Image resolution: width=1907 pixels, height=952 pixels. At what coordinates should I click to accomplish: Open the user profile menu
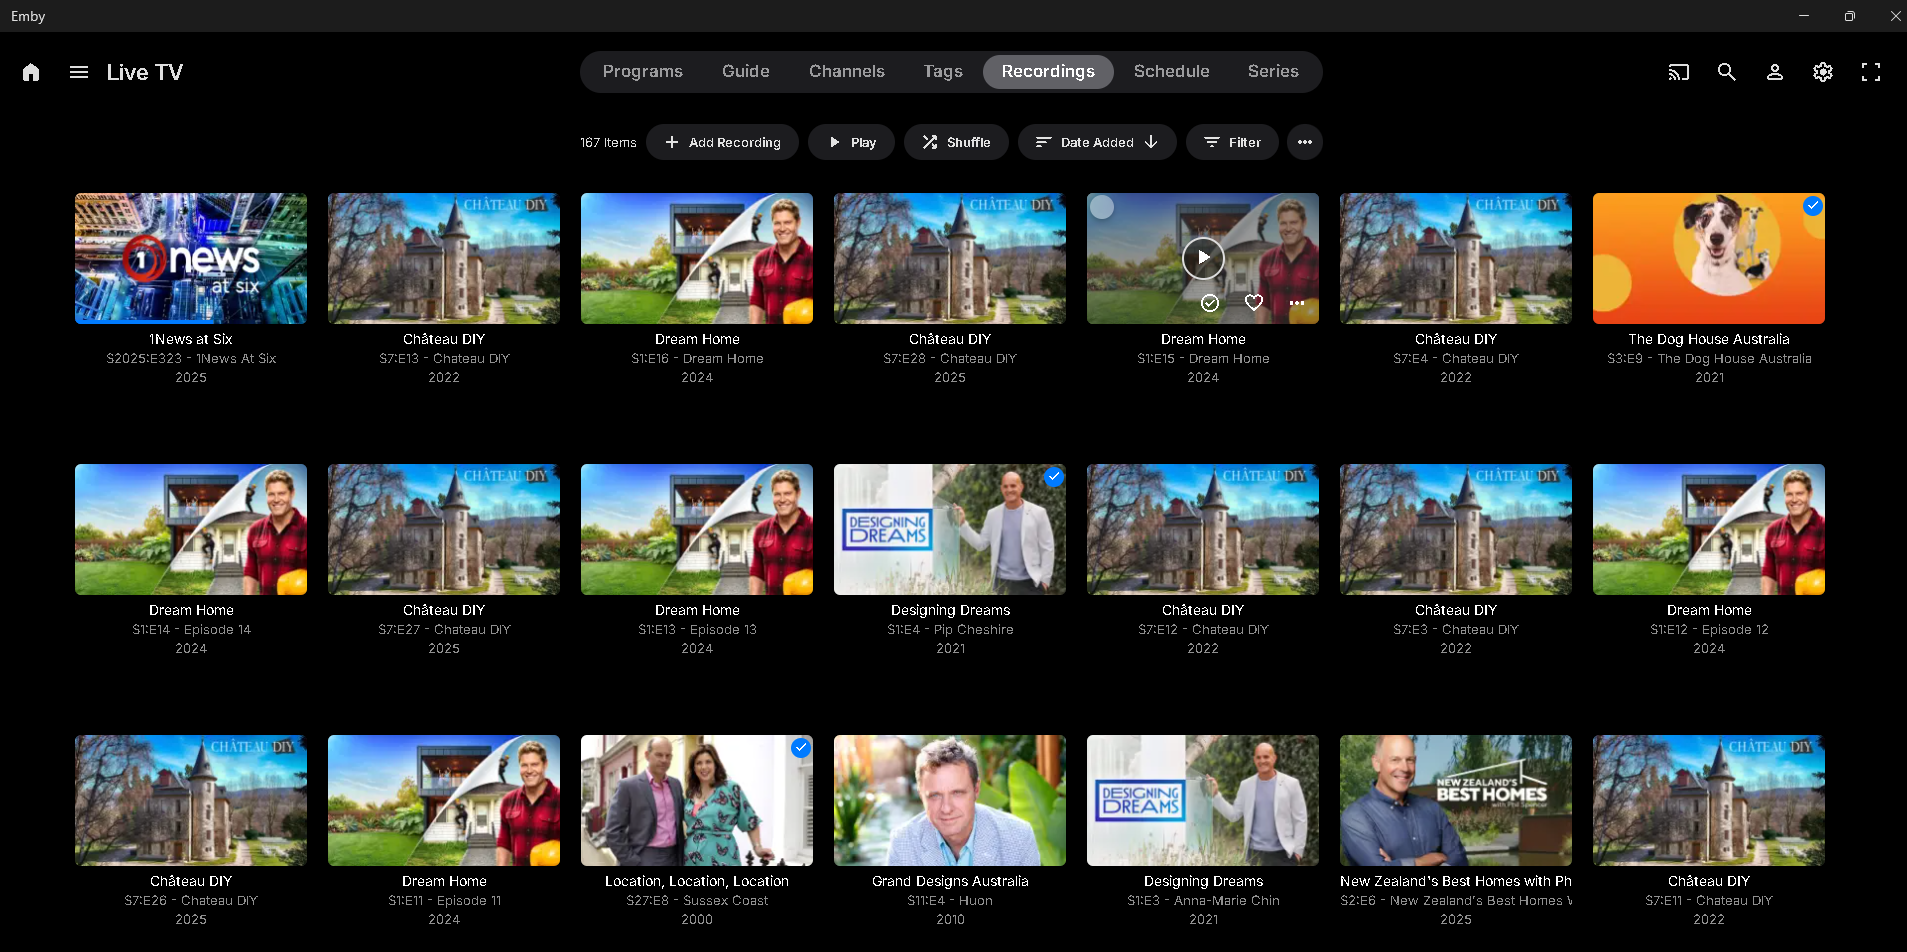pyautogui.click(x=1775, y=72)
